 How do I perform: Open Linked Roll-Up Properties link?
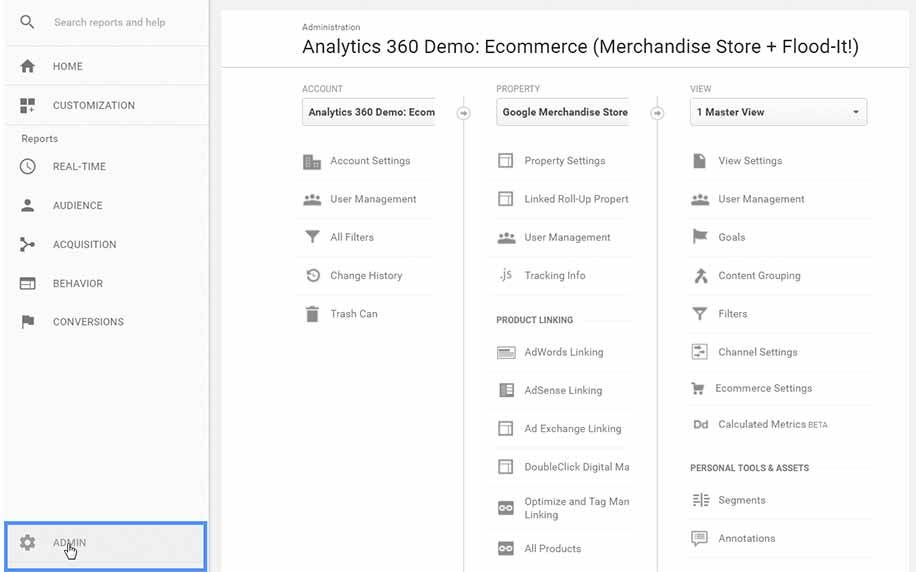pyautogui.click(x=576, y=199)
